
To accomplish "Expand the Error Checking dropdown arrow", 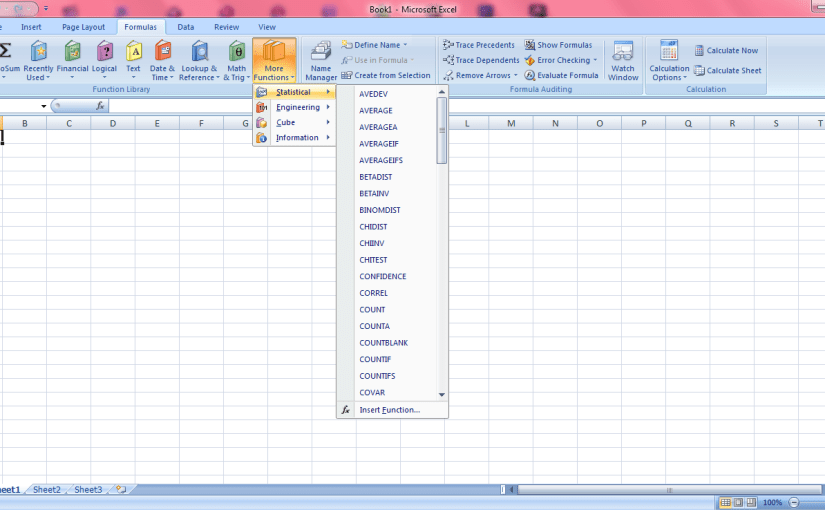I will pyautogui.click(x=596, y=60).
